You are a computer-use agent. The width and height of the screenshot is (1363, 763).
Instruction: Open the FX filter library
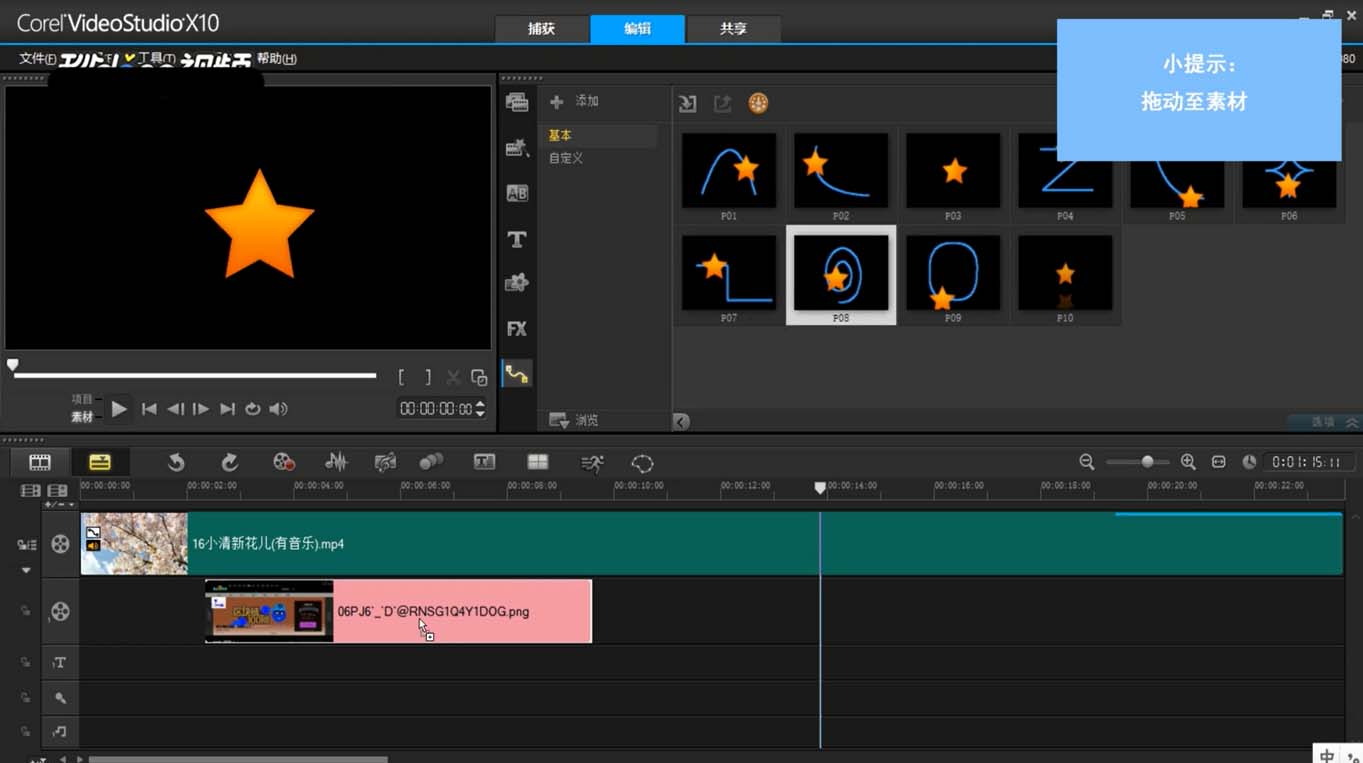517,328
